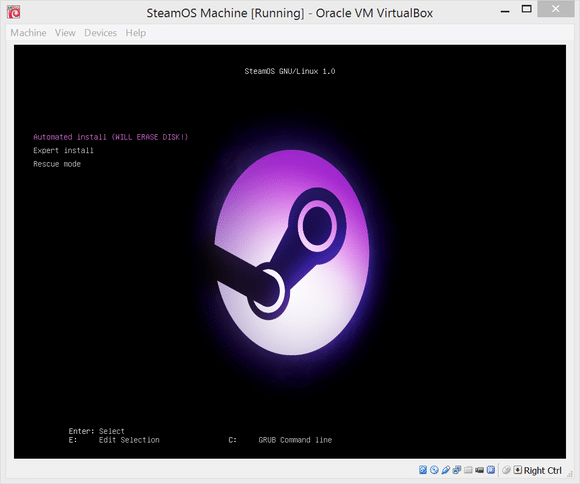580x484 pixels.
Task: Click the video capture status icon
Action: [479, 470]
